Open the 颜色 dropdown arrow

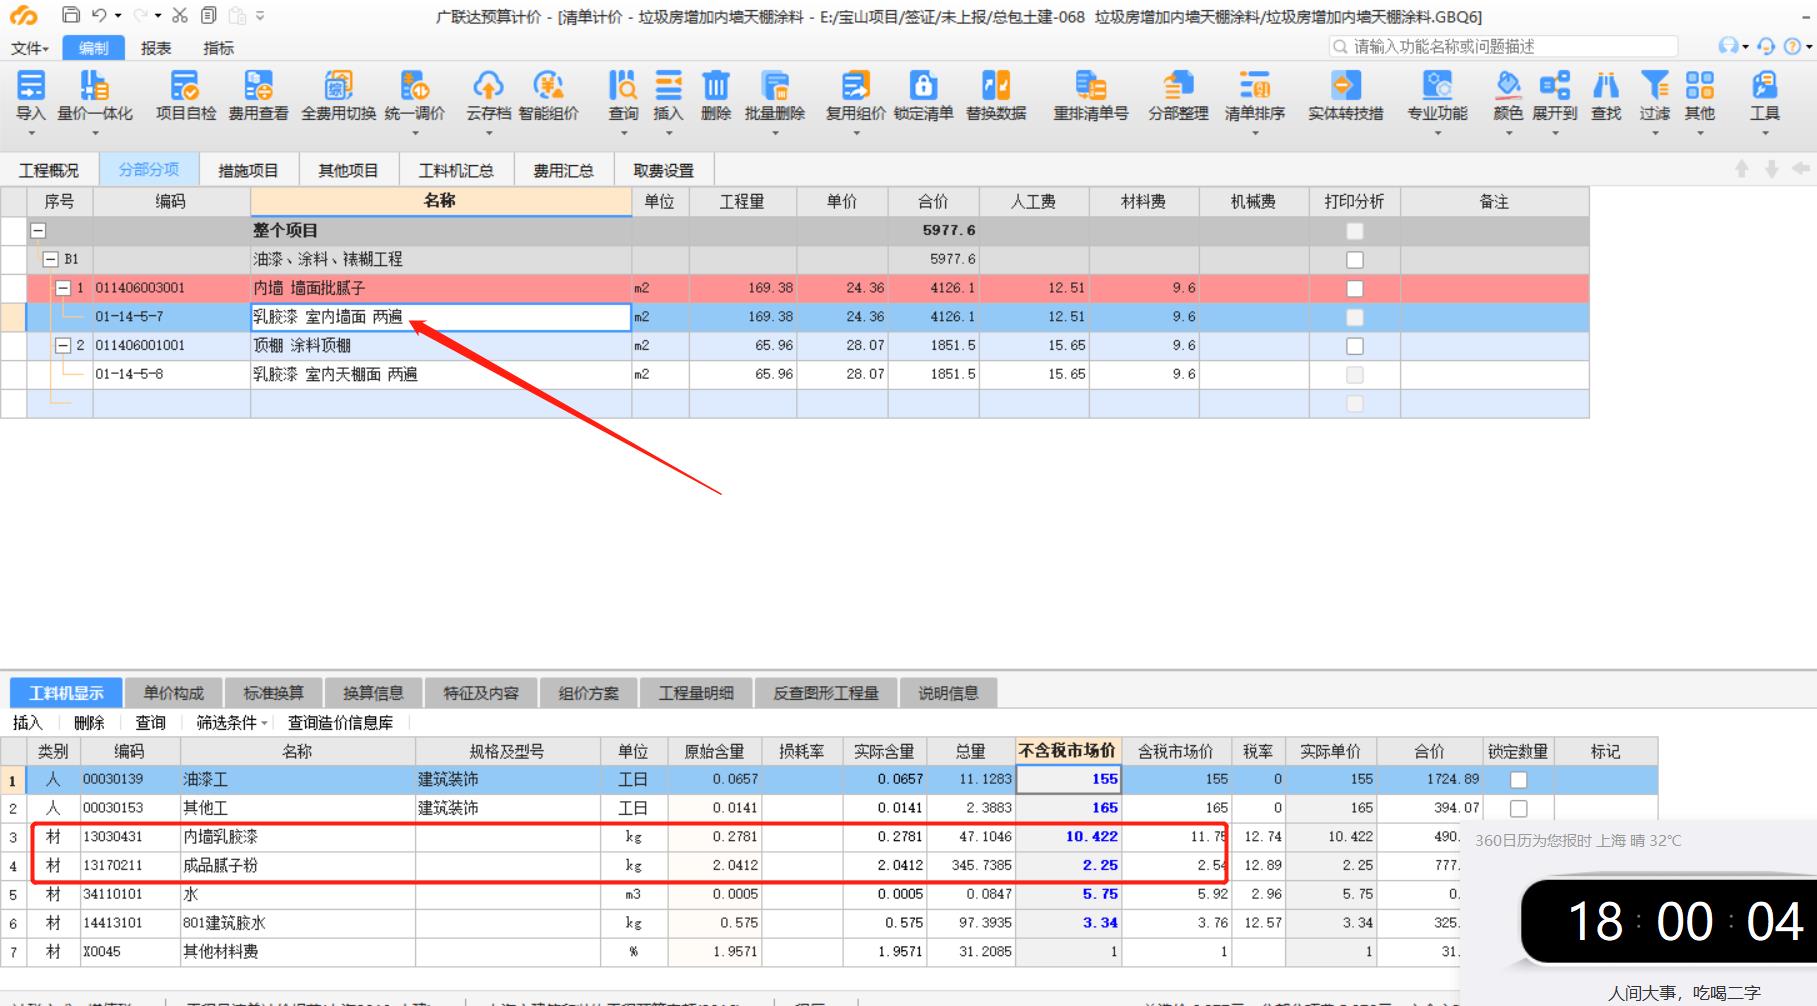[1508, 132]
